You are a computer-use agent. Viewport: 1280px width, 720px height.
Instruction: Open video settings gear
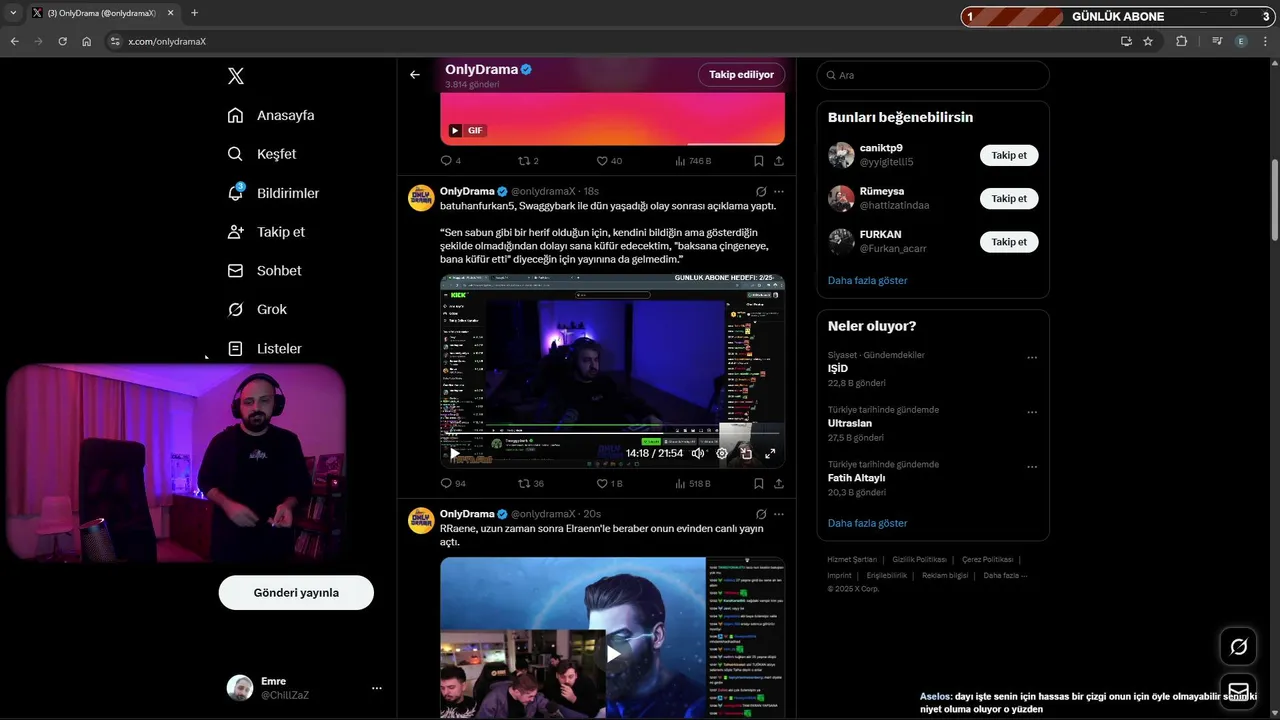[722, 453]
